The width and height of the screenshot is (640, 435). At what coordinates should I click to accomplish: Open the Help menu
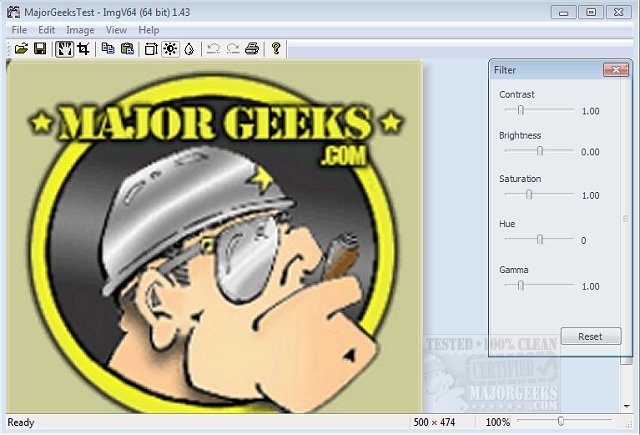[x=149, y=30]
